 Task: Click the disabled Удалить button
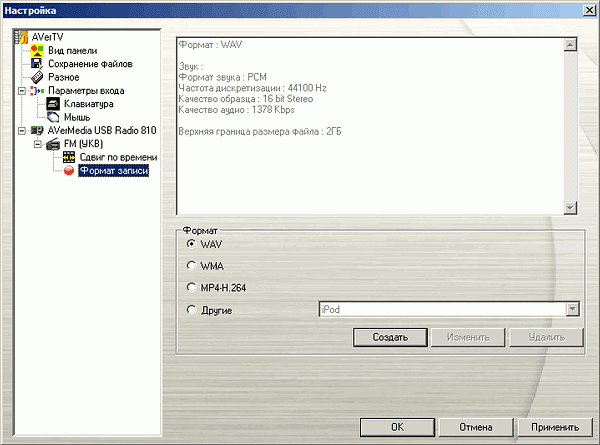pyautogui.click(x=546, y=337)
